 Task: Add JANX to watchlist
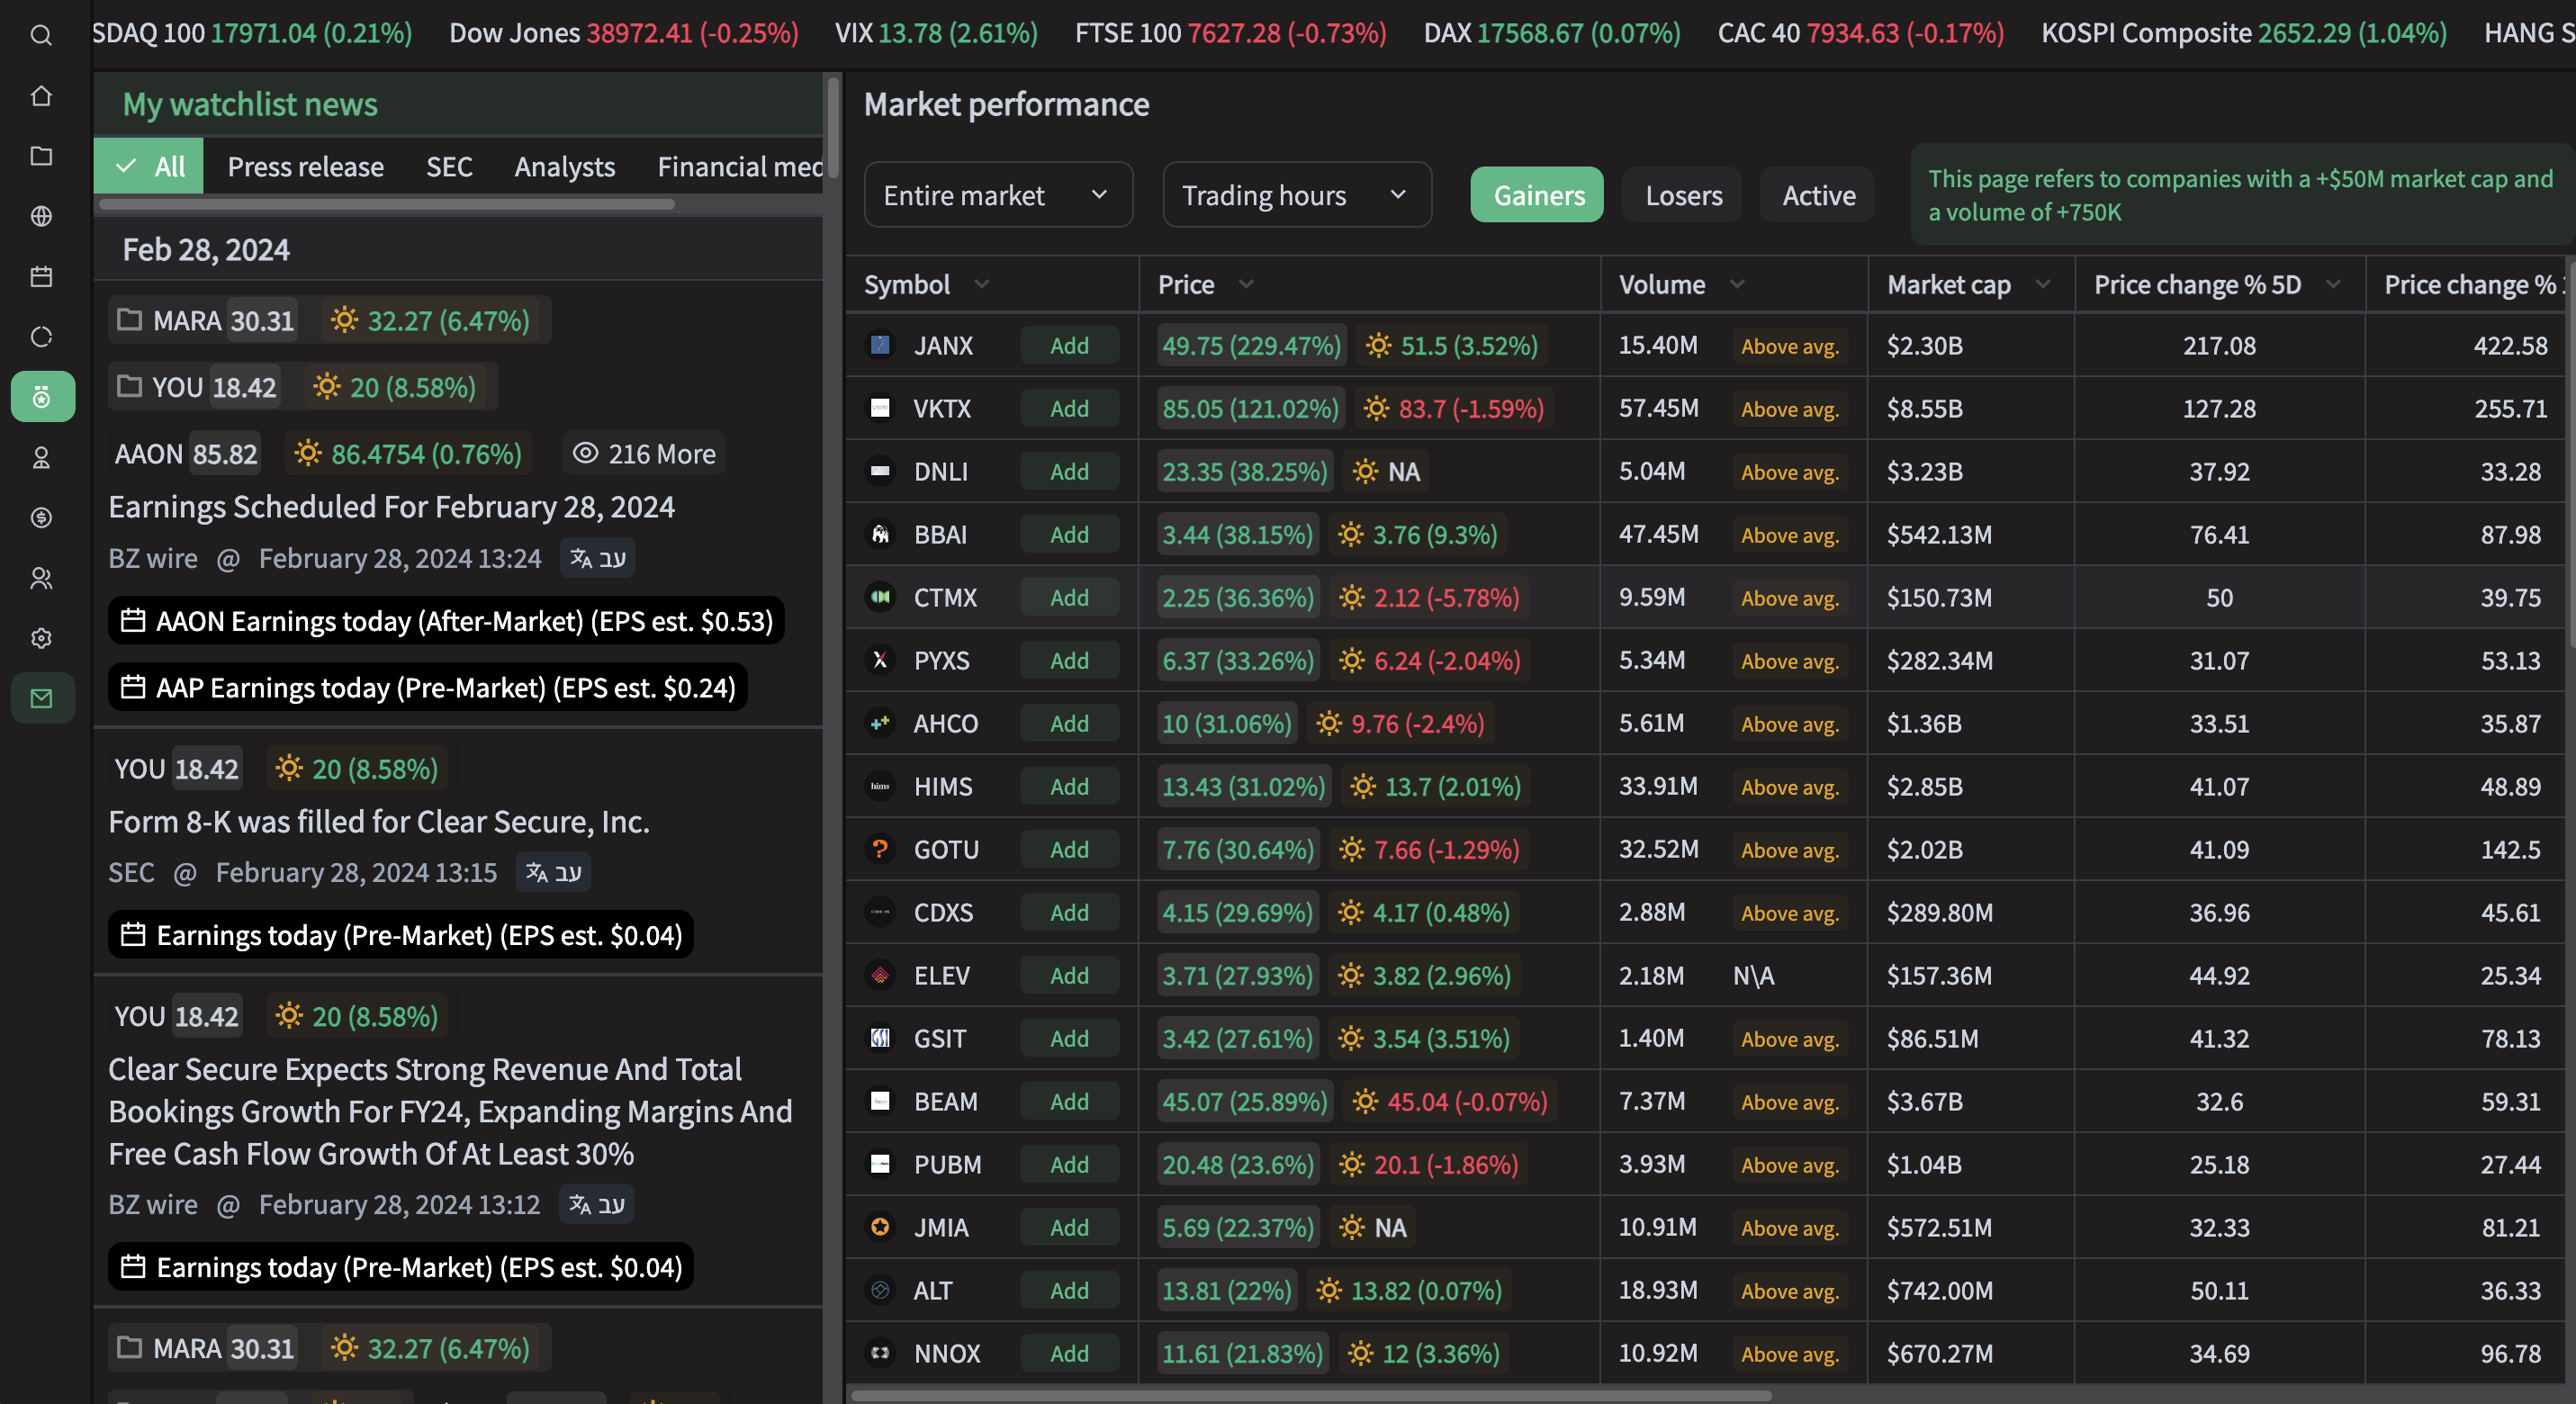[x=1069, y=346]
